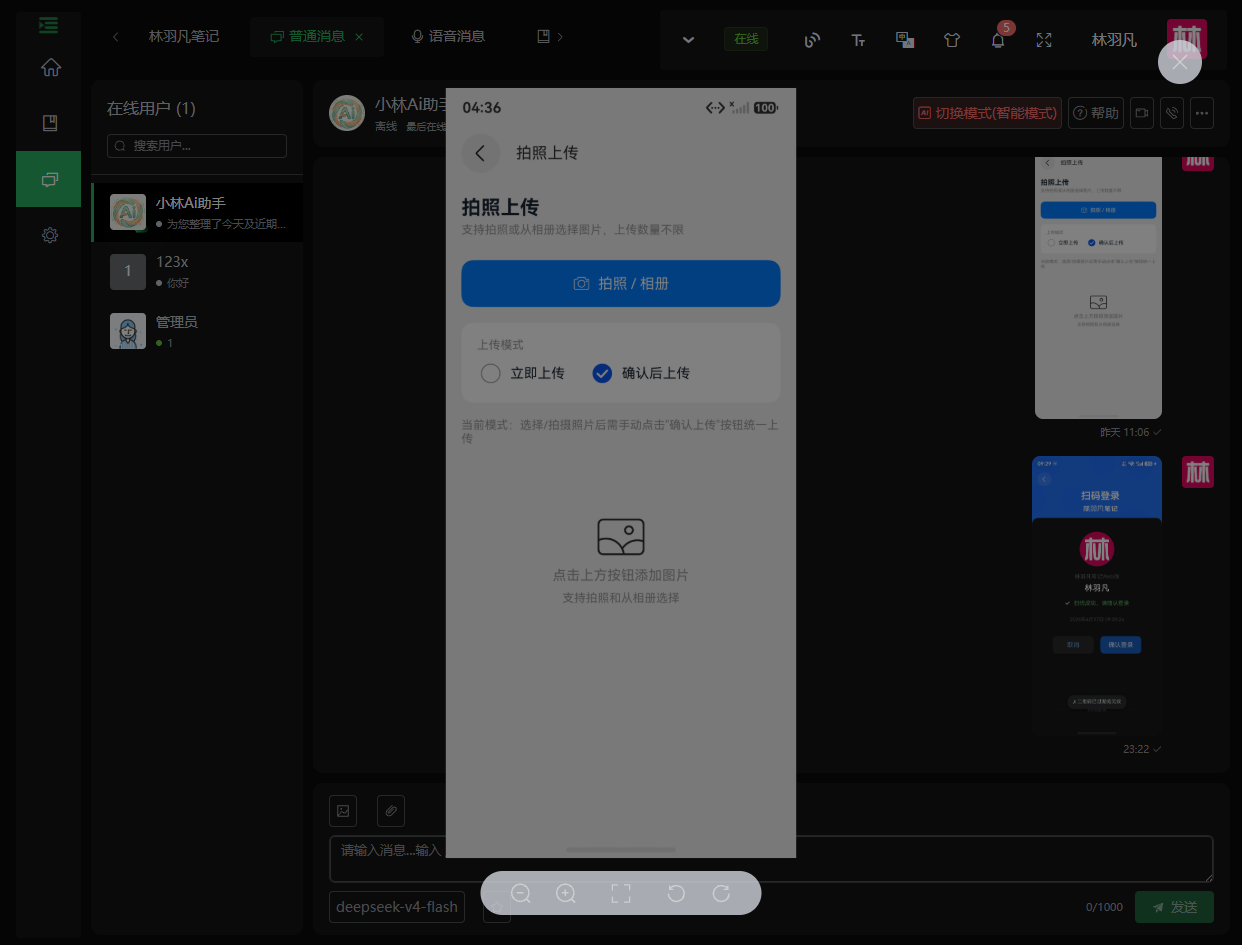Viewport: 1242px width, 945px height.
Task: Zoom out the previewed image
Action: point(521,893)
